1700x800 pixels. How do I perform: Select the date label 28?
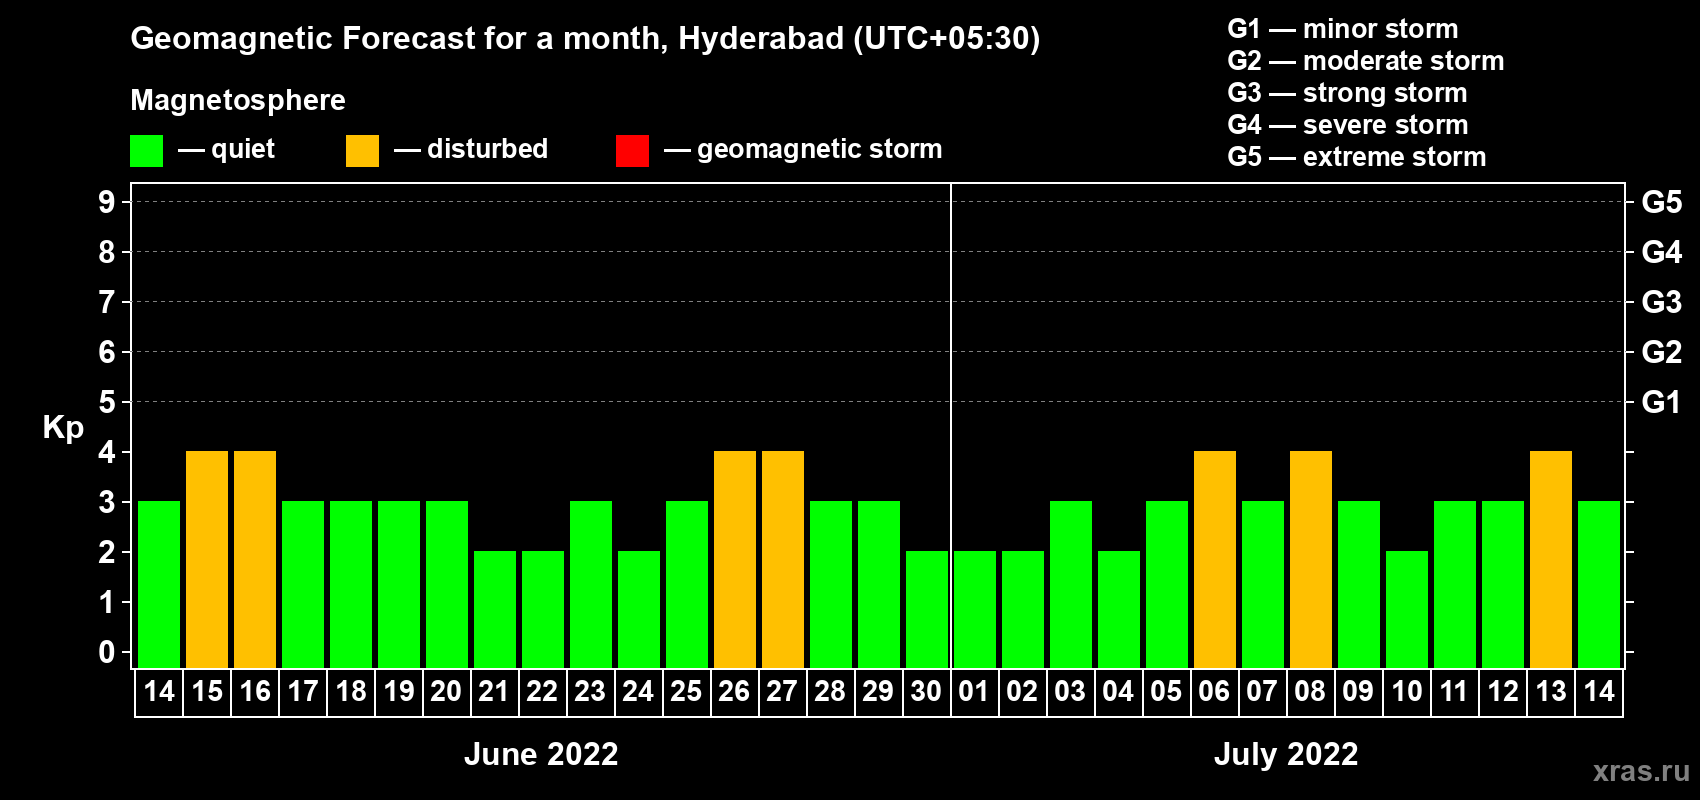(x=830, y=692)
